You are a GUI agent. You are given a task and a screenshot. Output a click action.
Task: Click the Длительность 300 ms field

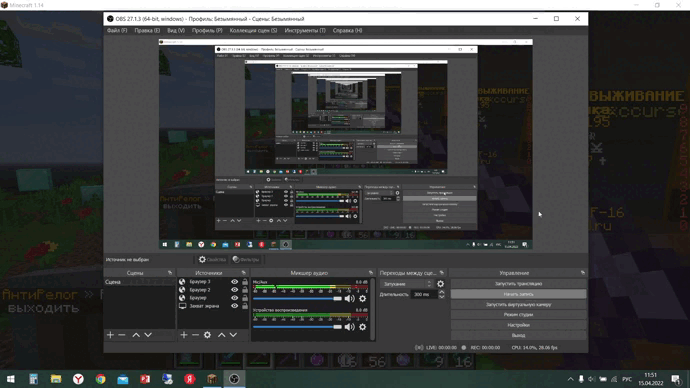click(424, 294)
